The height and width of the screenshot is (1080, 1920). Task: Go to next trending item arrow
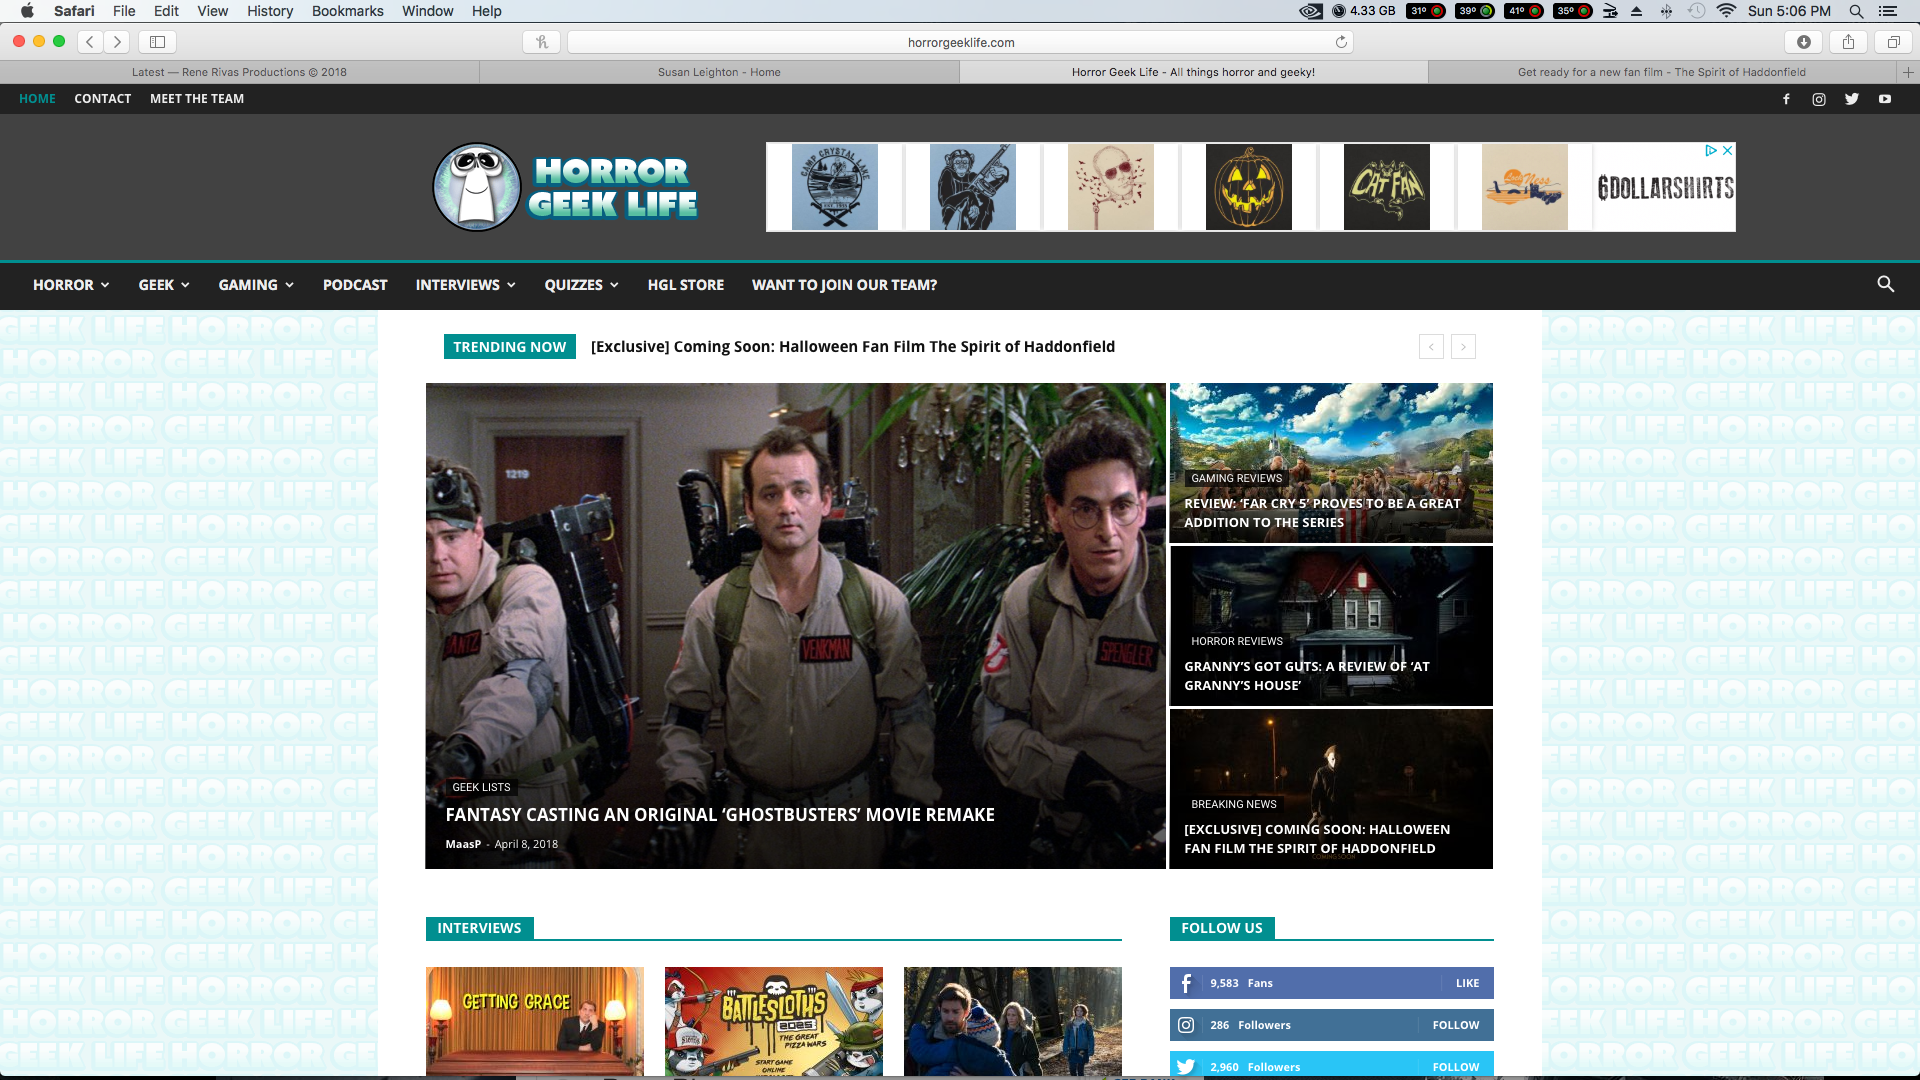tap(1463, 347)
